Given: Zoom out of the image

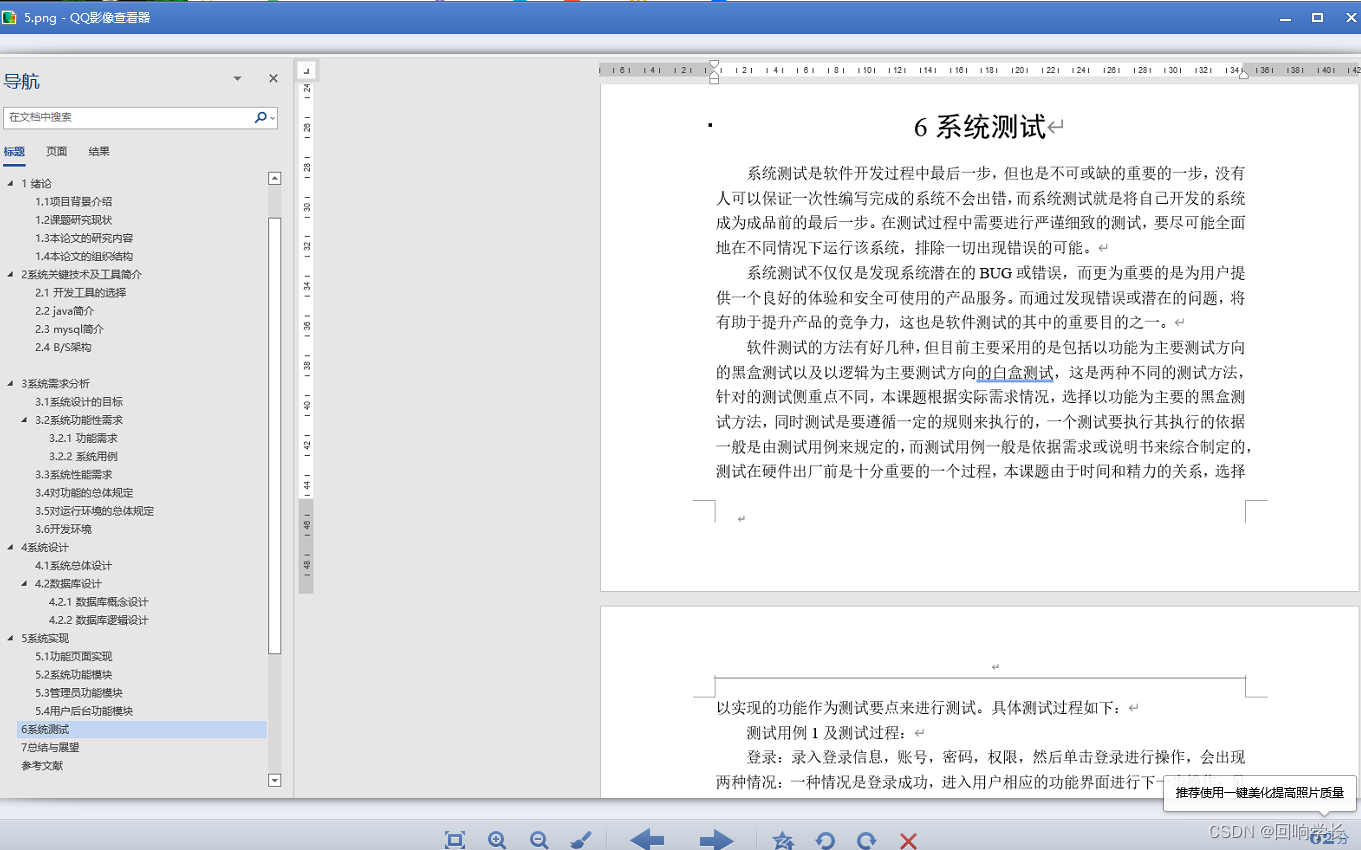Looking at the screenshot, I should coord(539,837).
